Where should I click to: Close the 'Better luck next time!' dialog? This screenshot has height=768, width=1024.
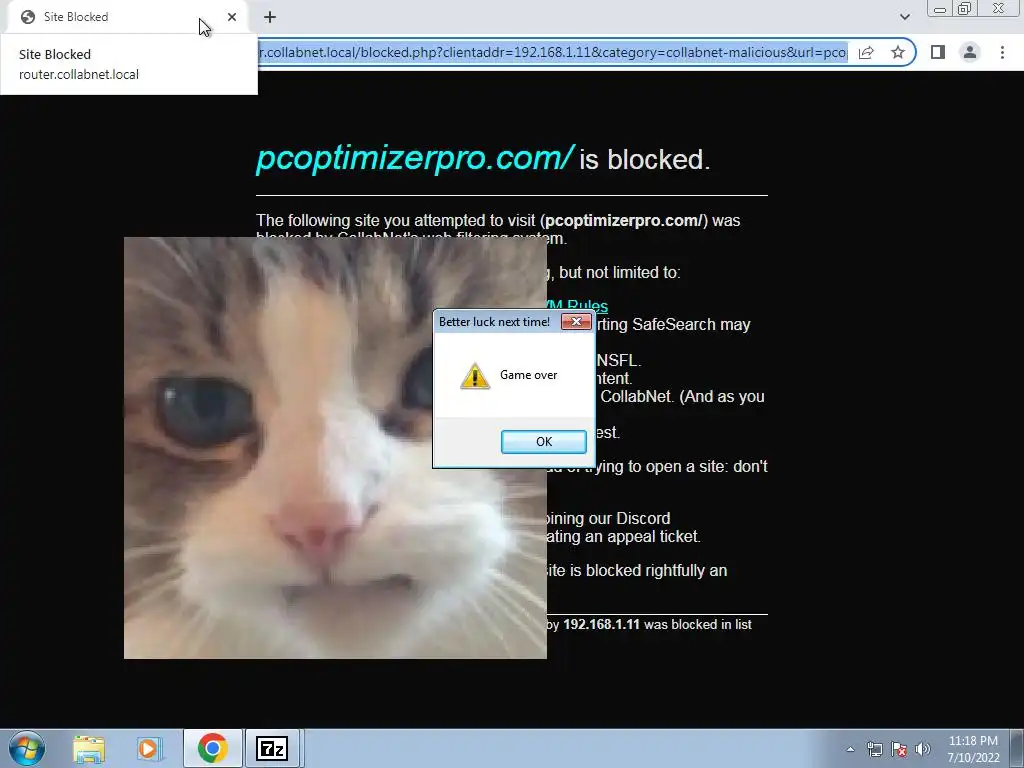click(x=576, y=321)
